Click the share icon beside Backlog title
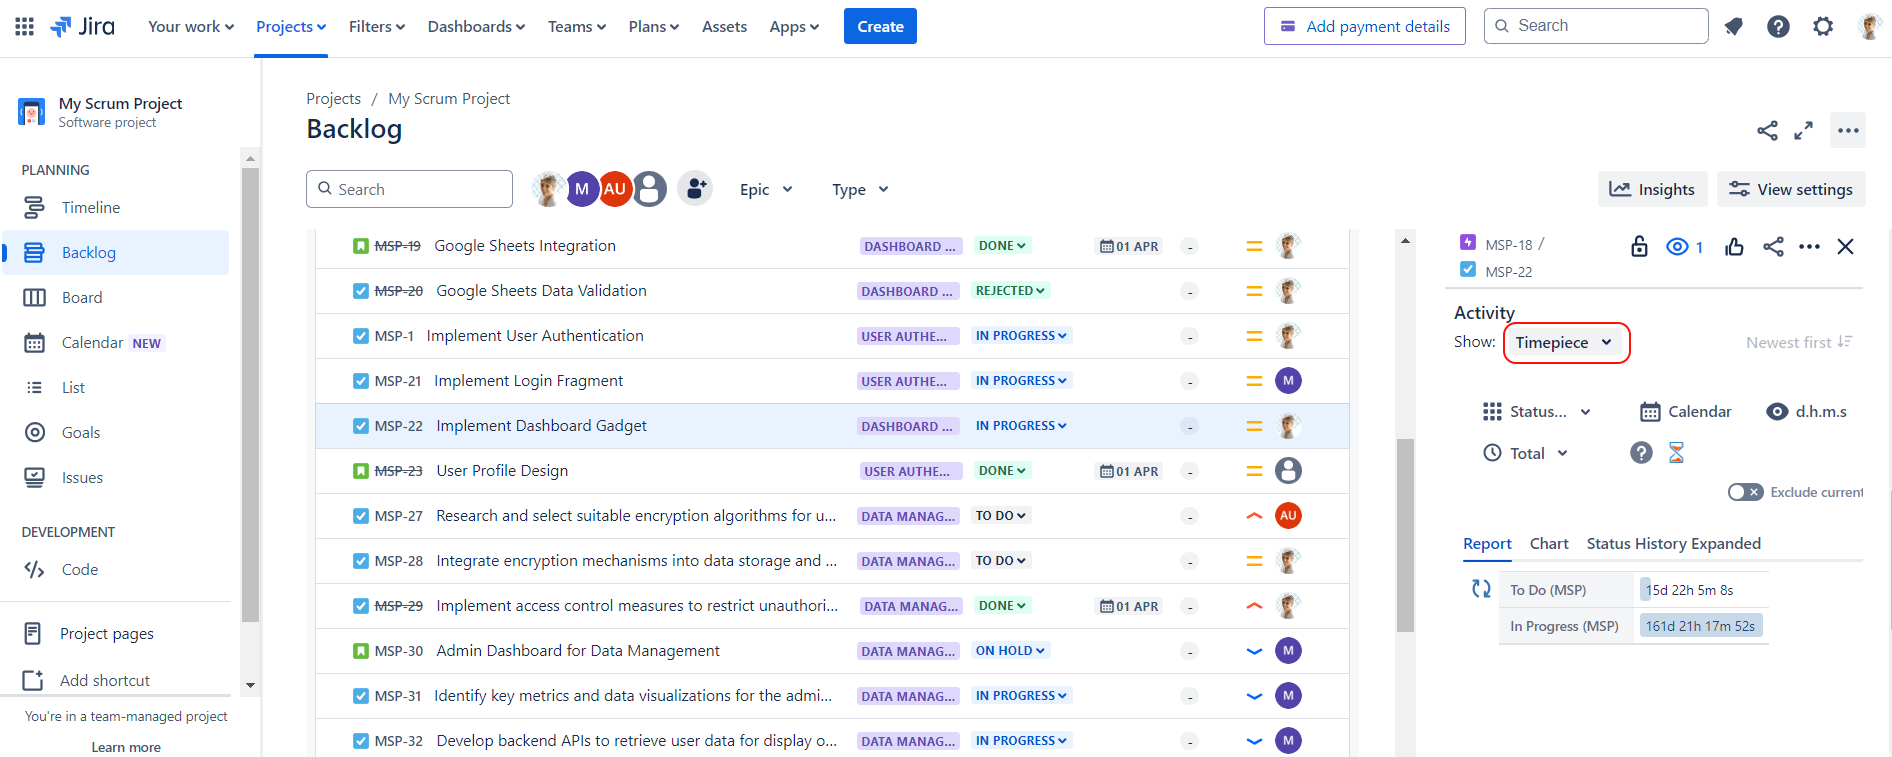The height and width of the screenshot is (757, 1892). (x=1767, y=130)
